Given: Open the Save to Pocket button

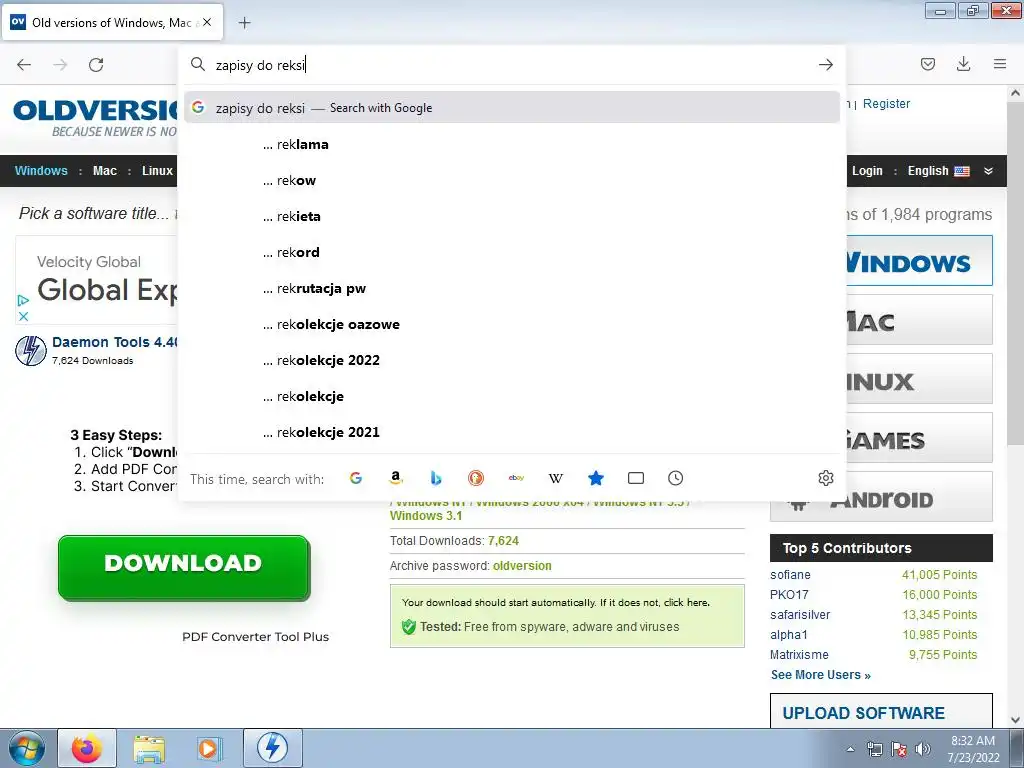Looking at the screenshot, I should pyautogui.click(x=927, y=64).
